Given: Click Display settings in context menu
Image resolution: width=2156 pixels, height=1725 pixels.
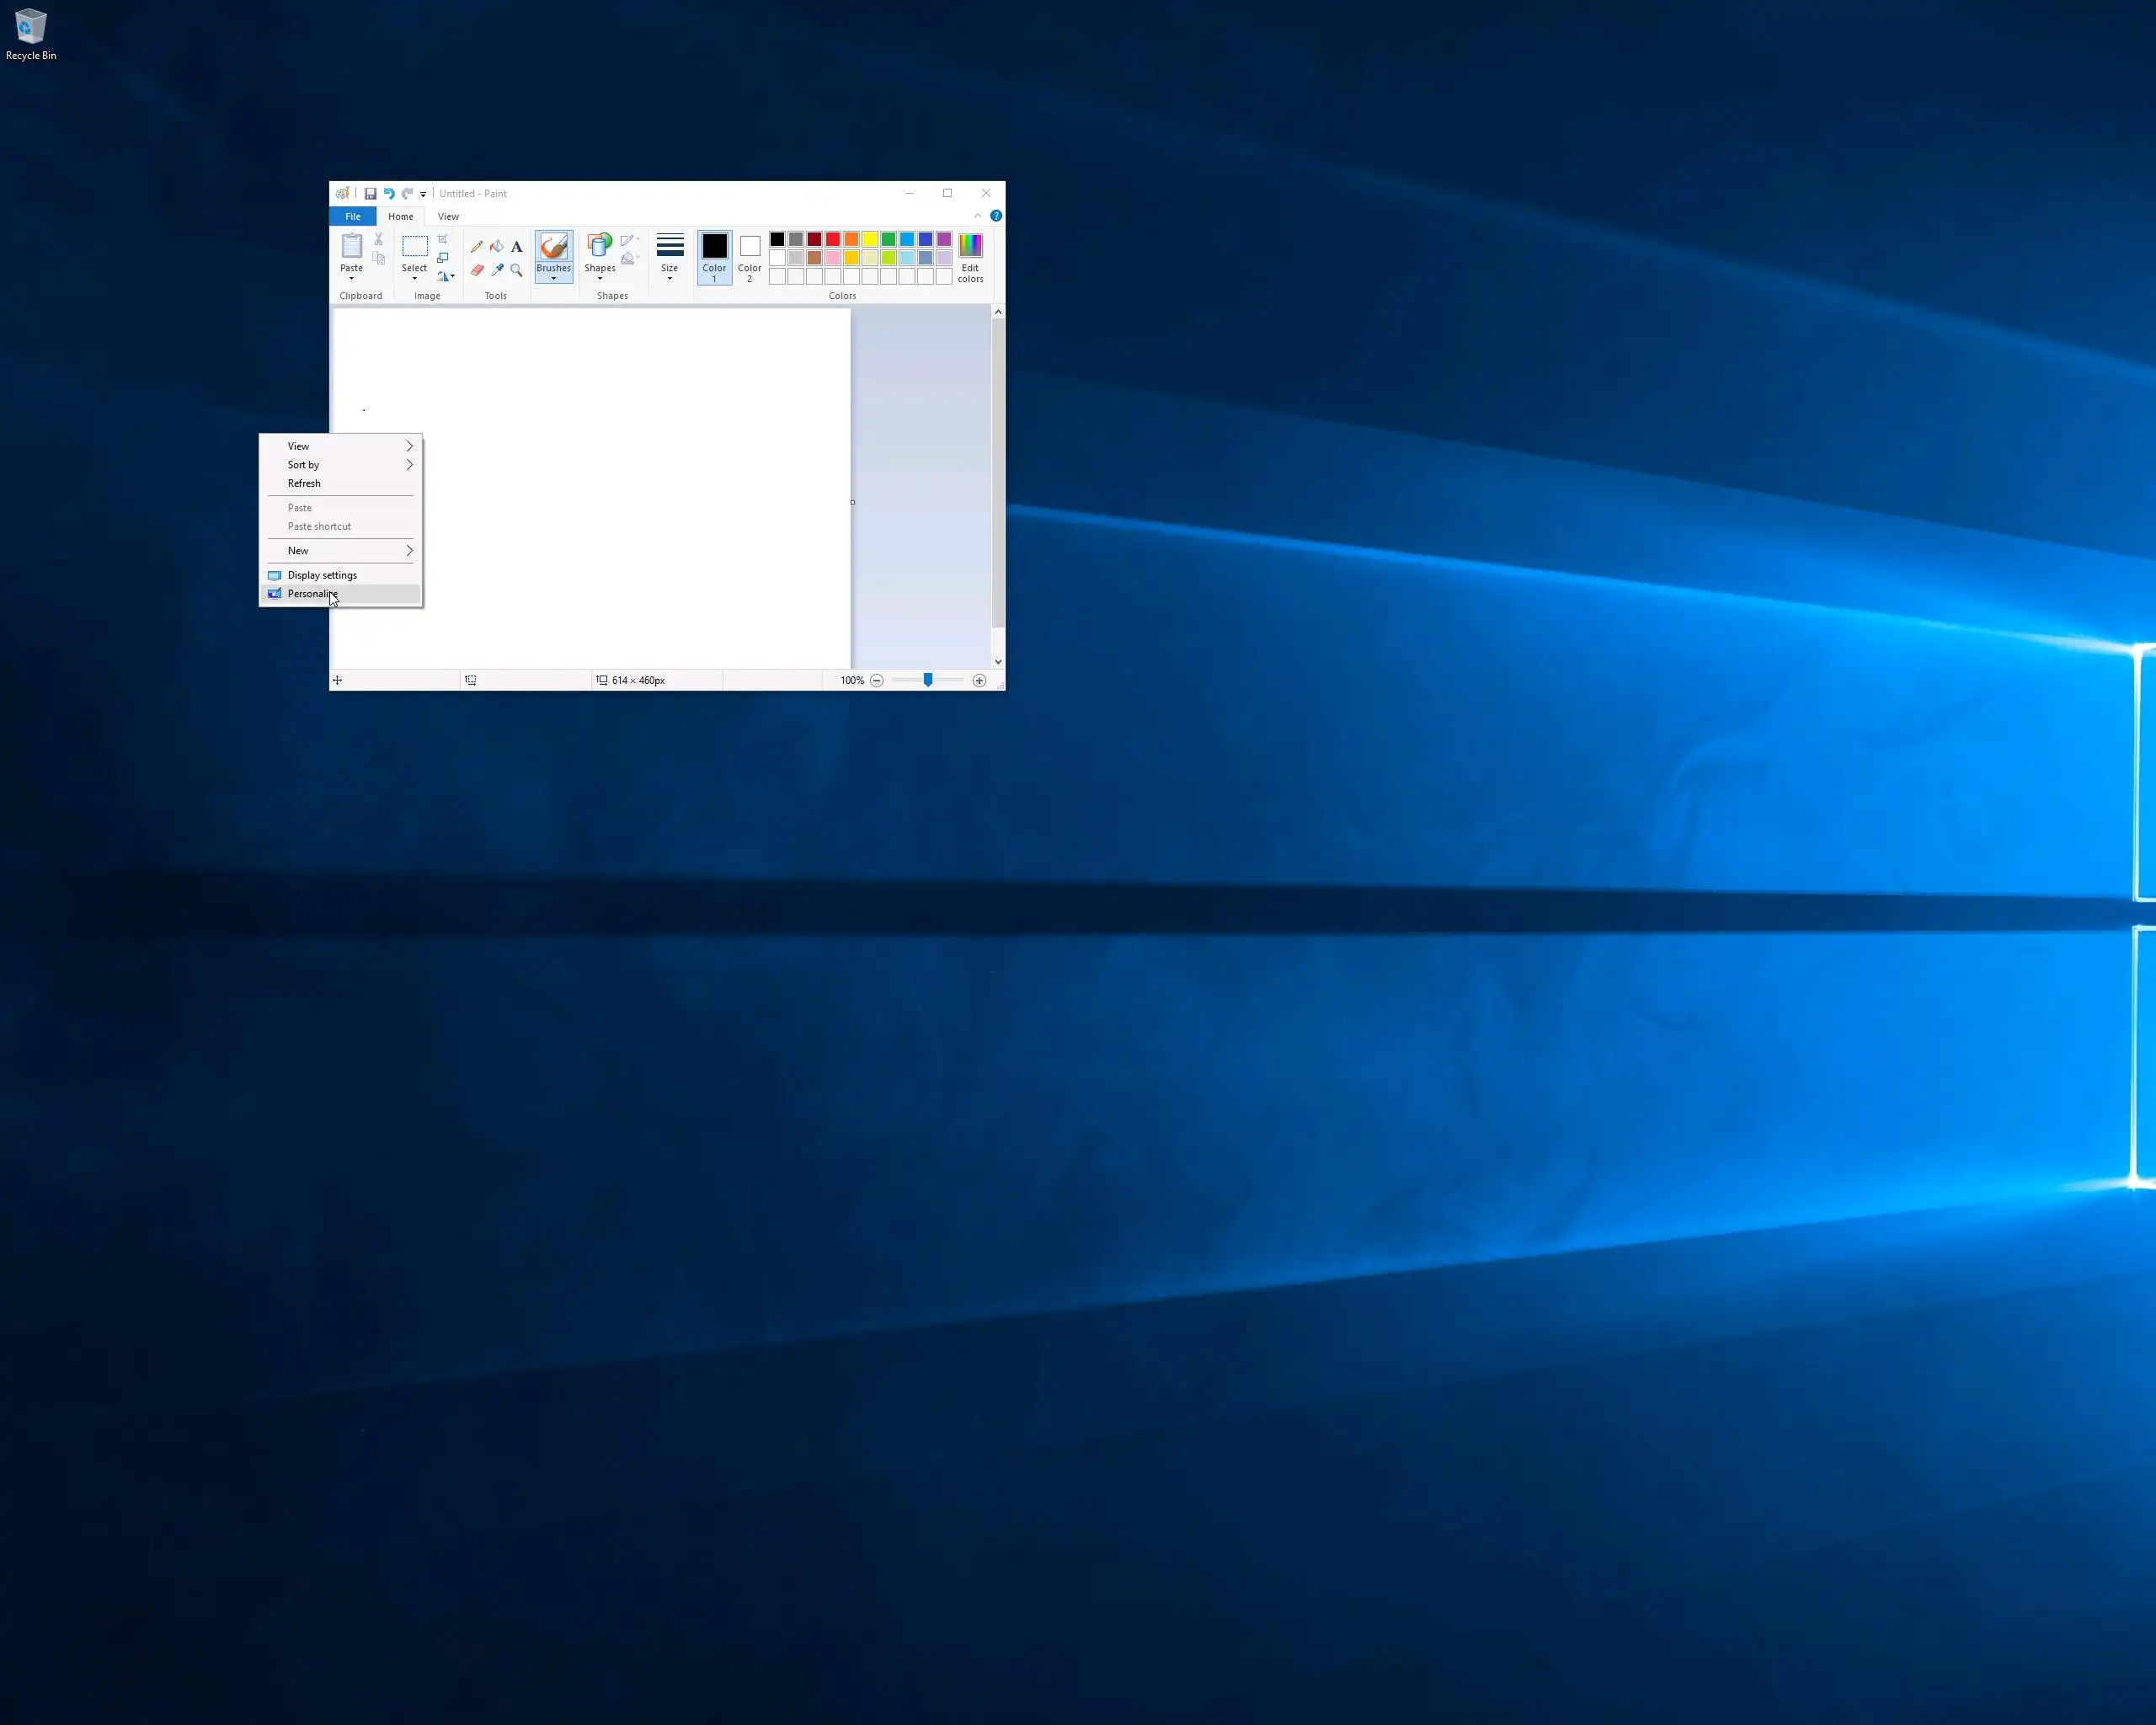Looking at the screenshot, I should point(322,576).
